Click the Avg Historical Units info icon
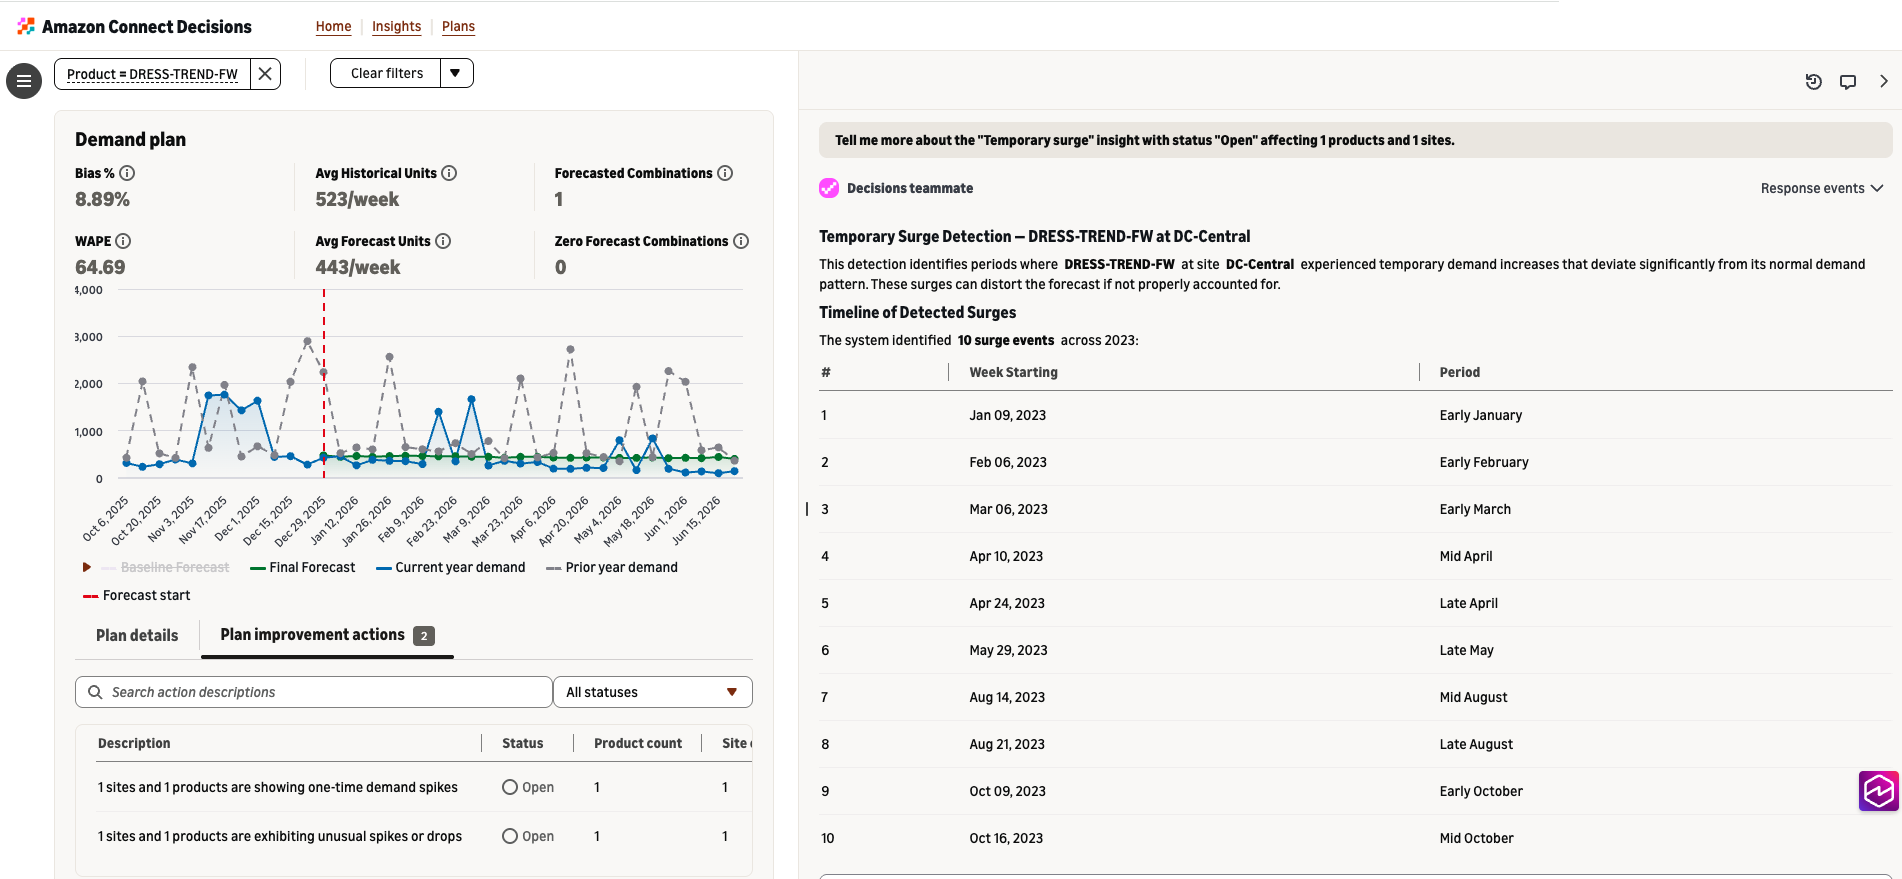 449,173
